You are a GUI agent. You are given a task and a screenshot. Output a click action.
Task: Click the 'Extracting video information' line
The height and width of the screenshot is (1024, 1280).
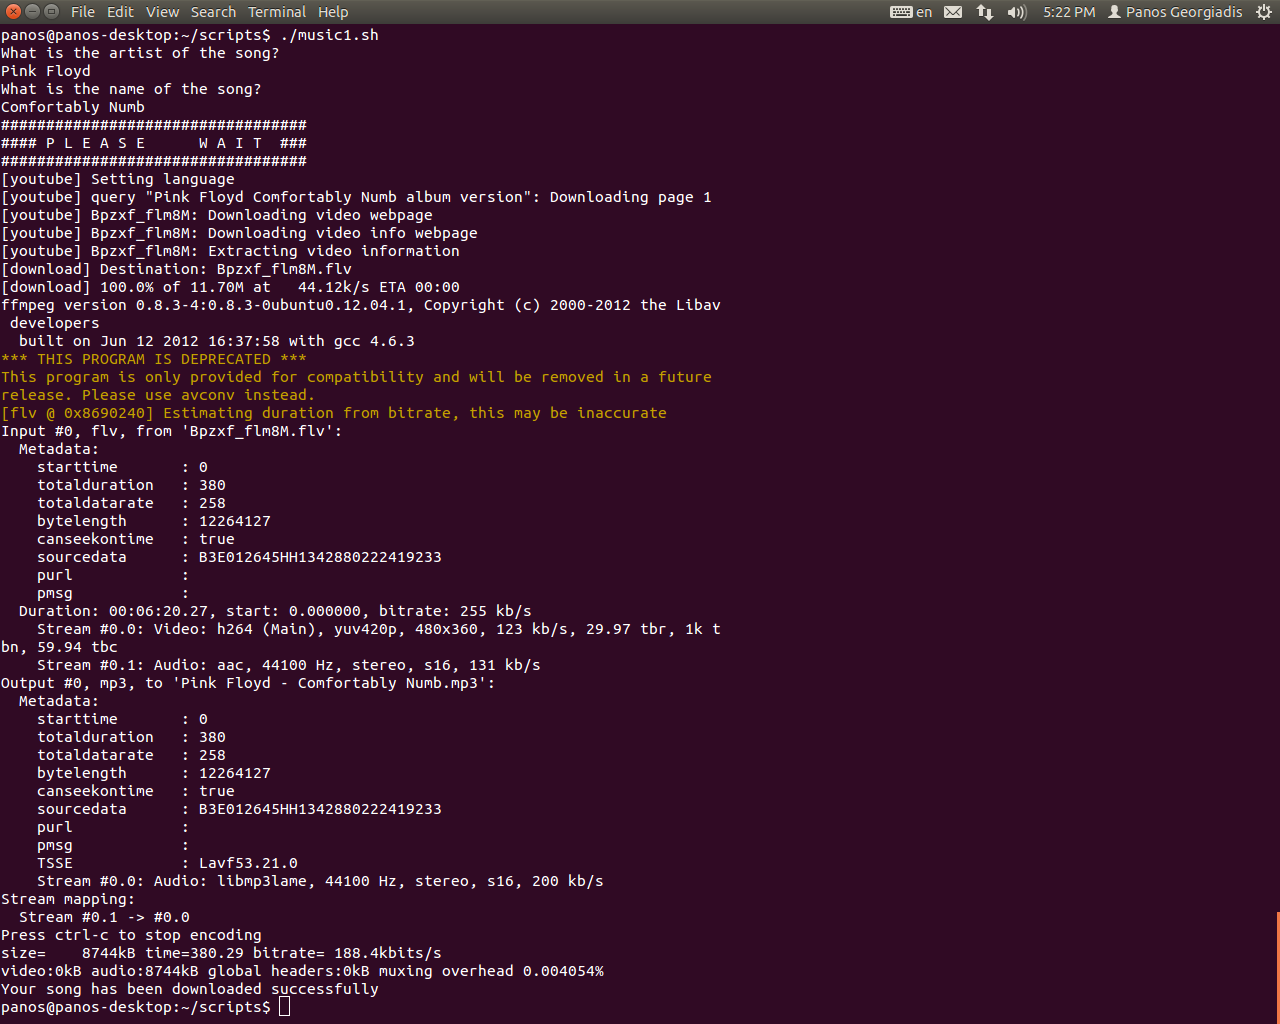click(230, 251)
